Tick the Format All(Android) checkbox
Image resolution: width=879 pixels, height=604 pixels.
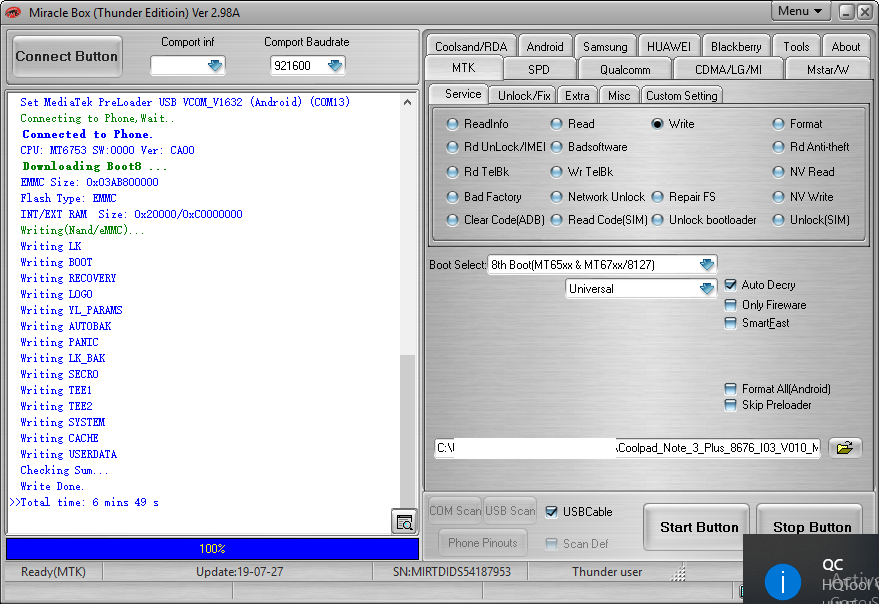pyautogui.click(x=730, y=389)
